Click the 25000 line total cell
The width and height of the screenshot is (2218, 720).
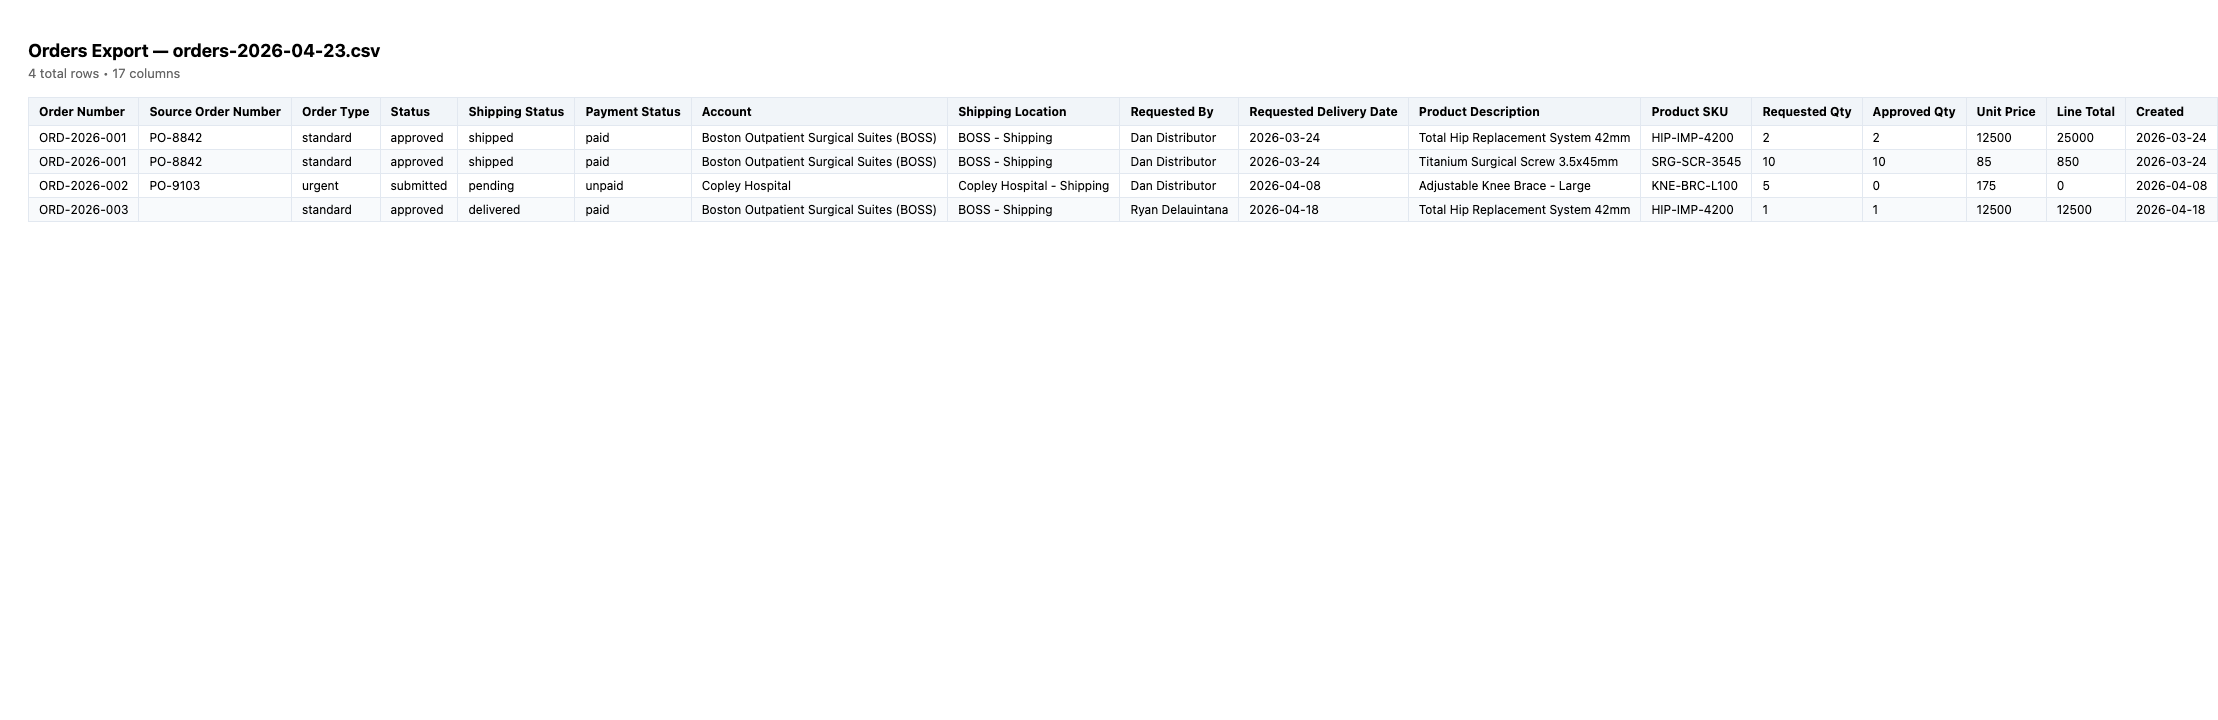pyautogui.click(x=2086, y=138)
